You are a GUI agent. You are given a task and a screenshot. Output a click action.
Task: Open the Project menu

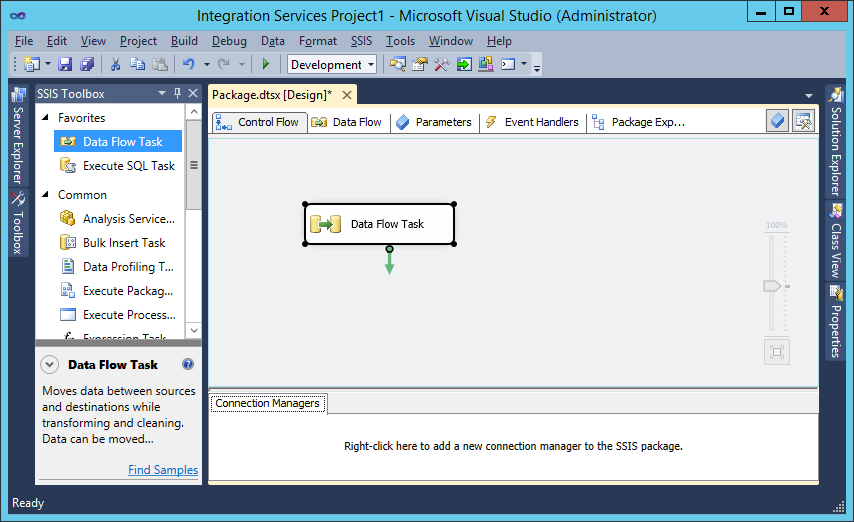138,41
